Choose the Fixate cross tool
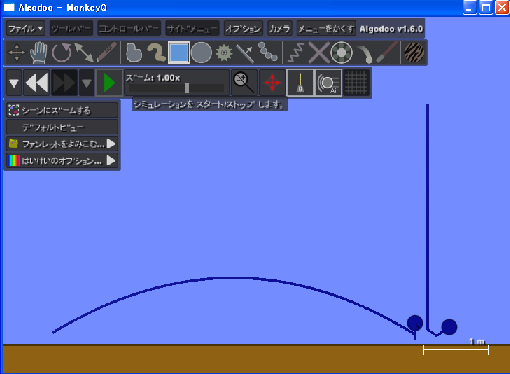 tap(318, 52)
